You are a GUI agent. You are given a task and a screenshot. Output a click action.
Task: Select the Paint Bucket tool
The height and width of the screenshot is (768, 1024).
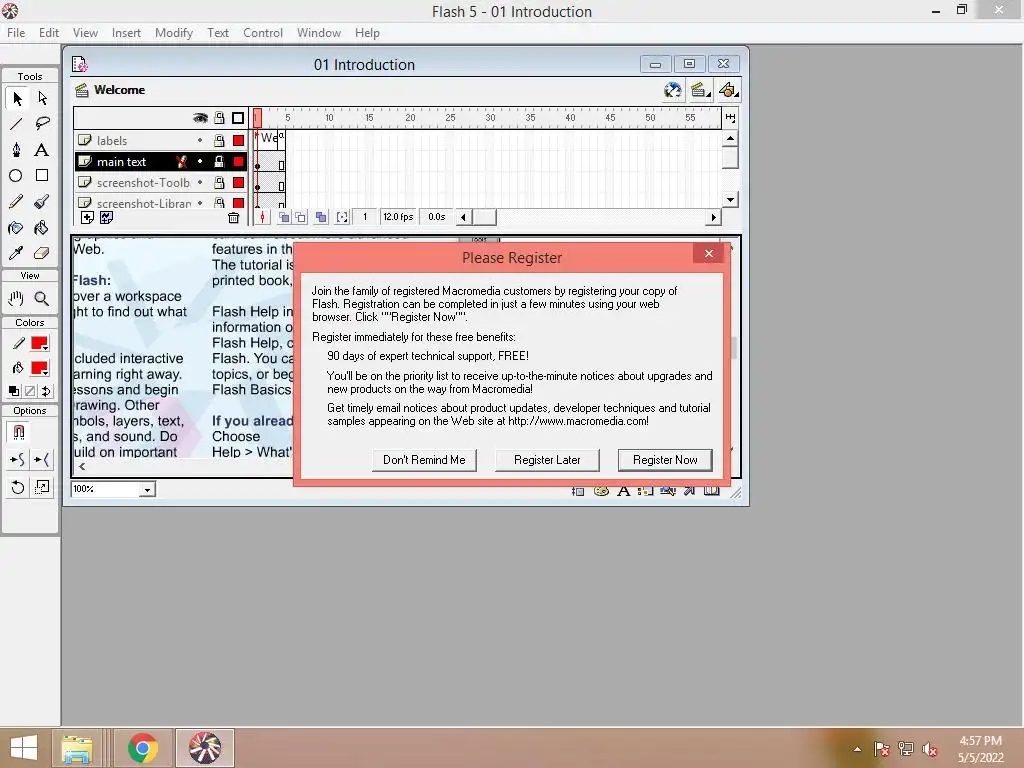click(42, 228)
